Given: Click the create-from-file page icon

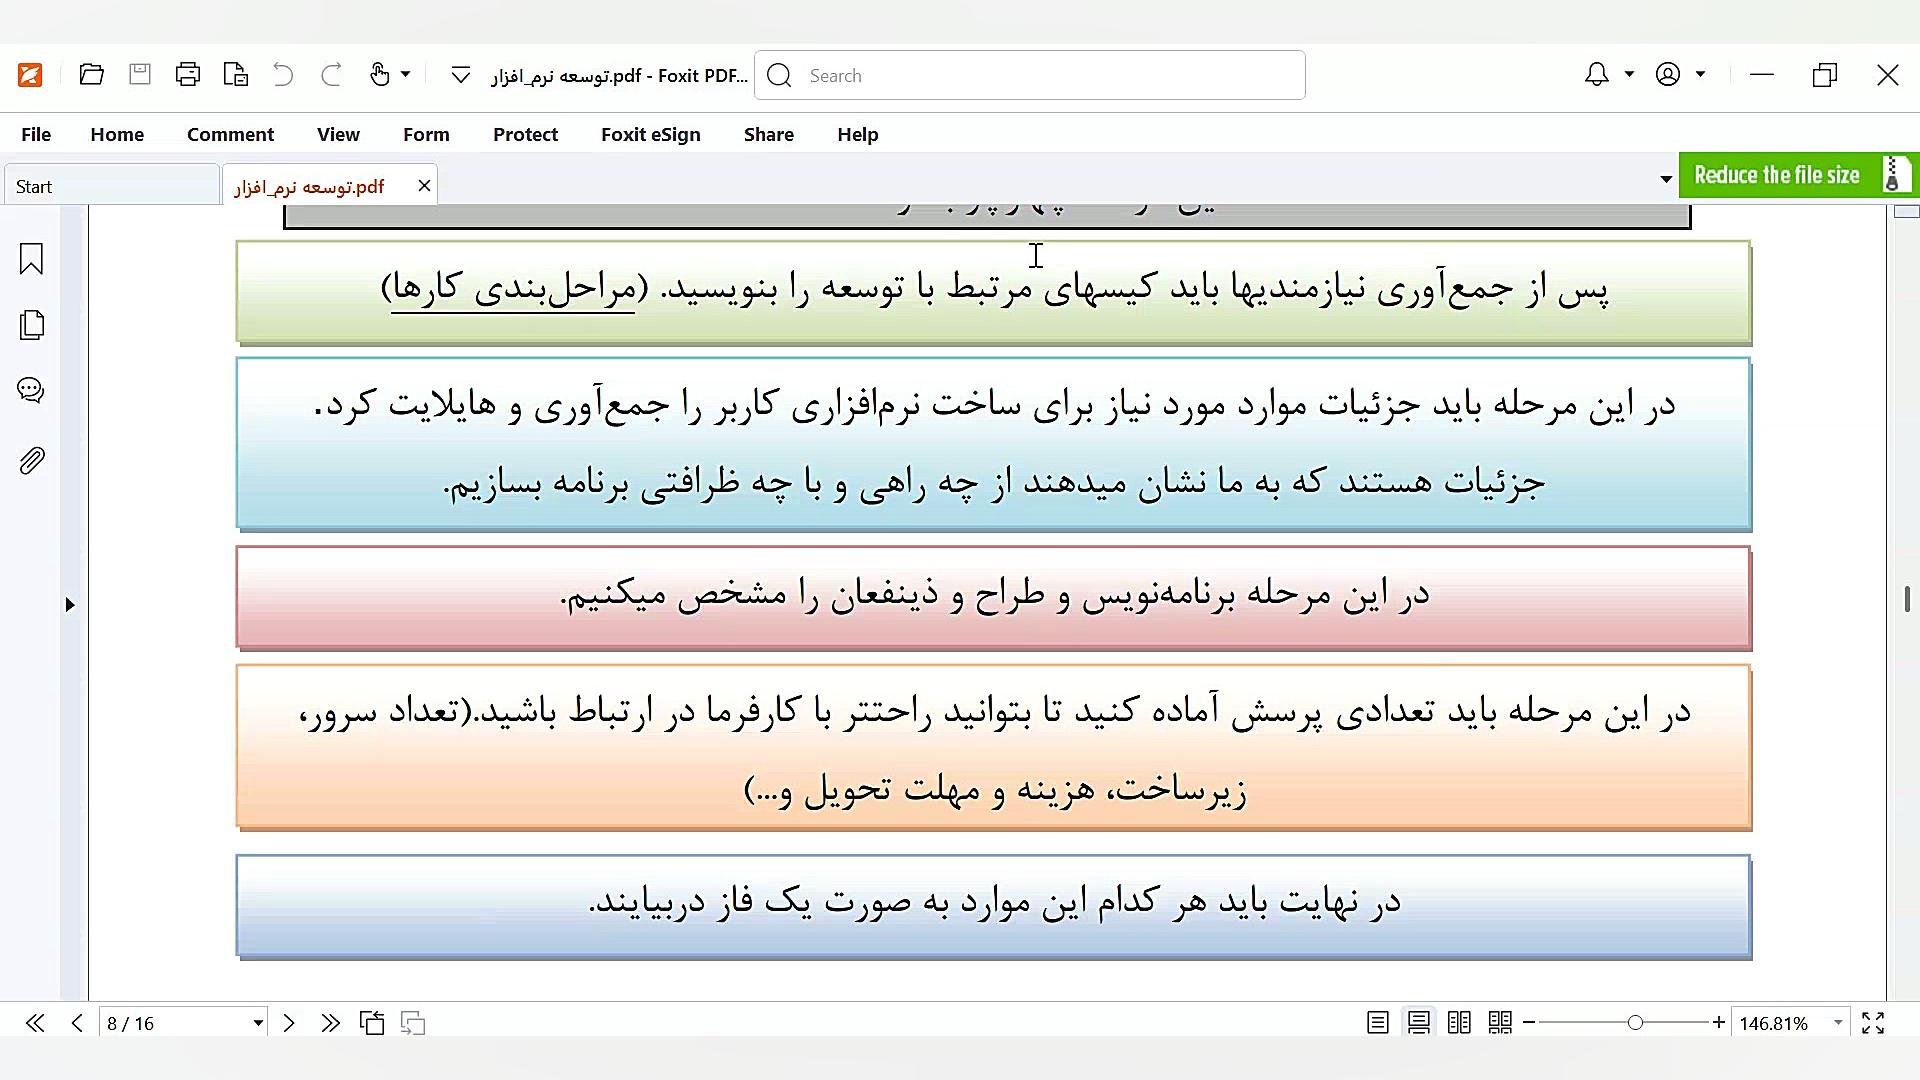Looking at the screenshot, I should coord(236,75).
